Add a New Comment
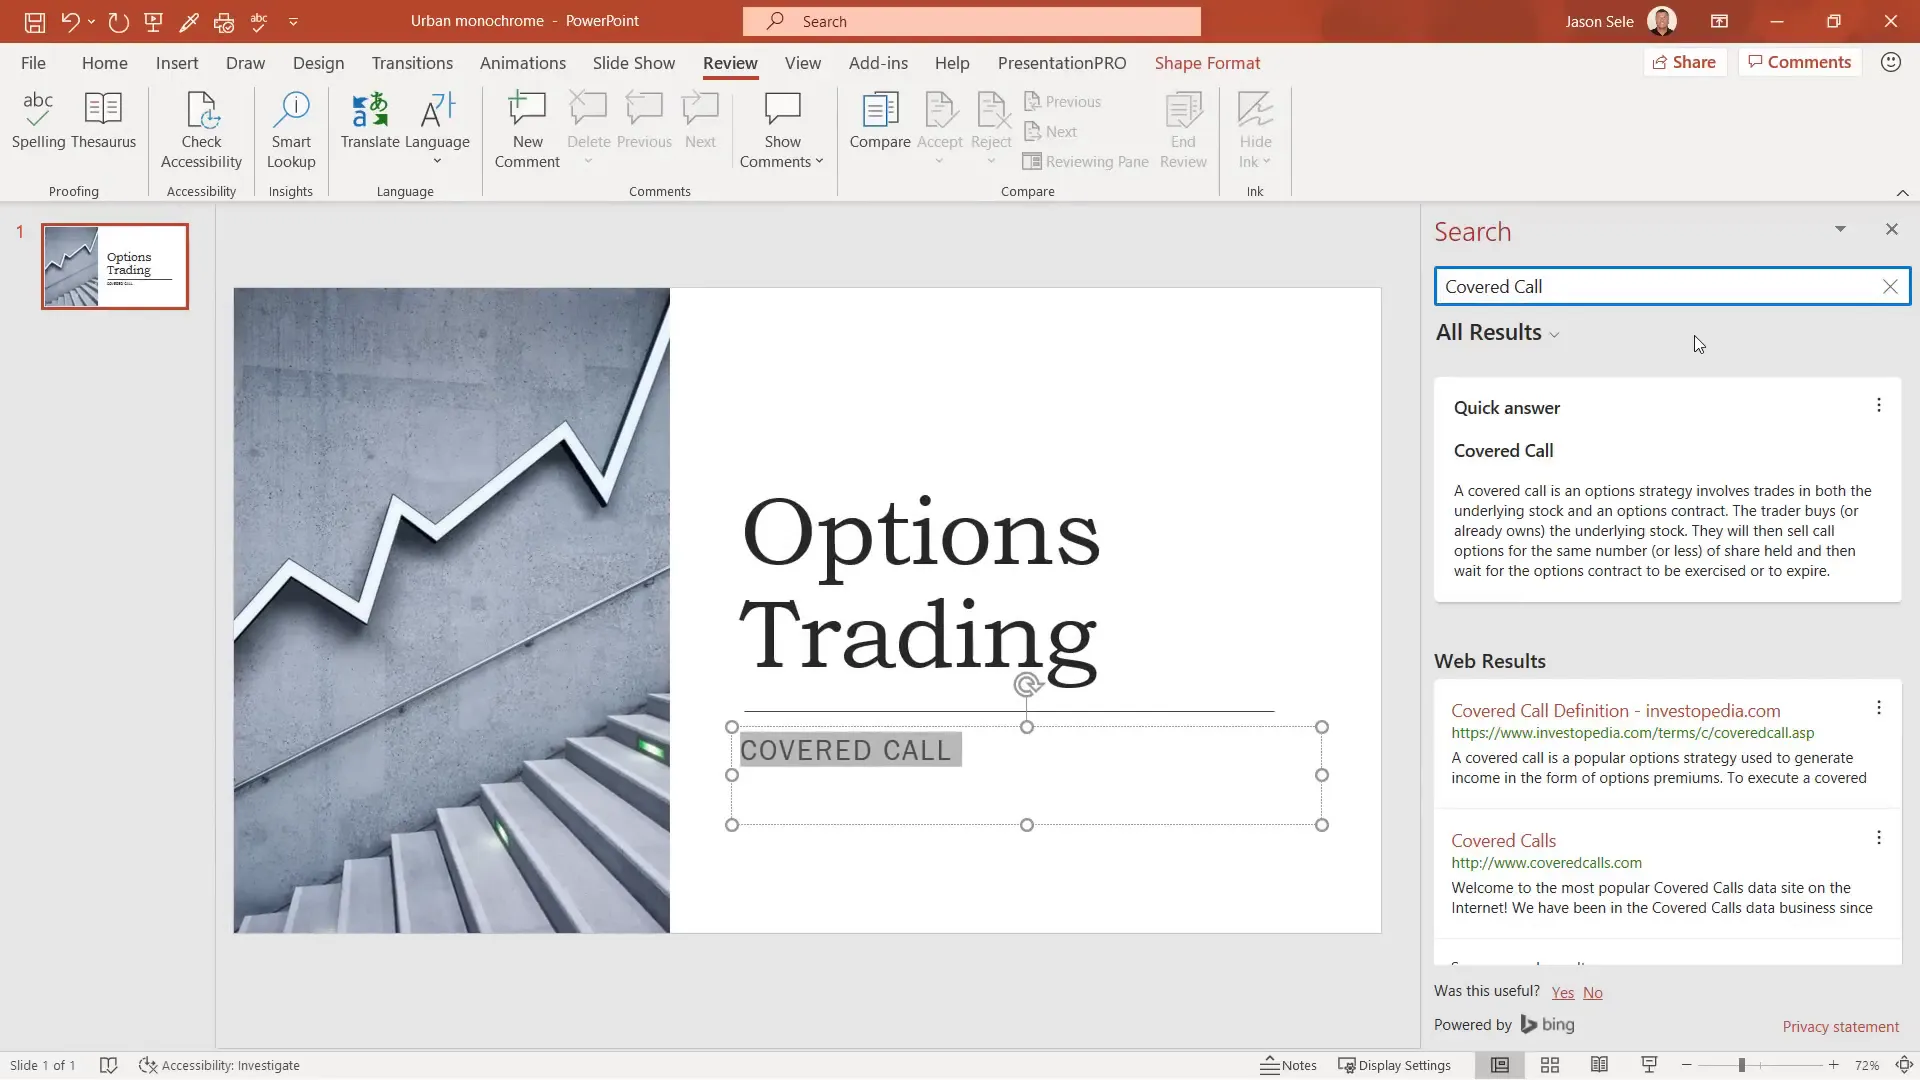Screen dimensions: 1920x1080 click(527, 131)
